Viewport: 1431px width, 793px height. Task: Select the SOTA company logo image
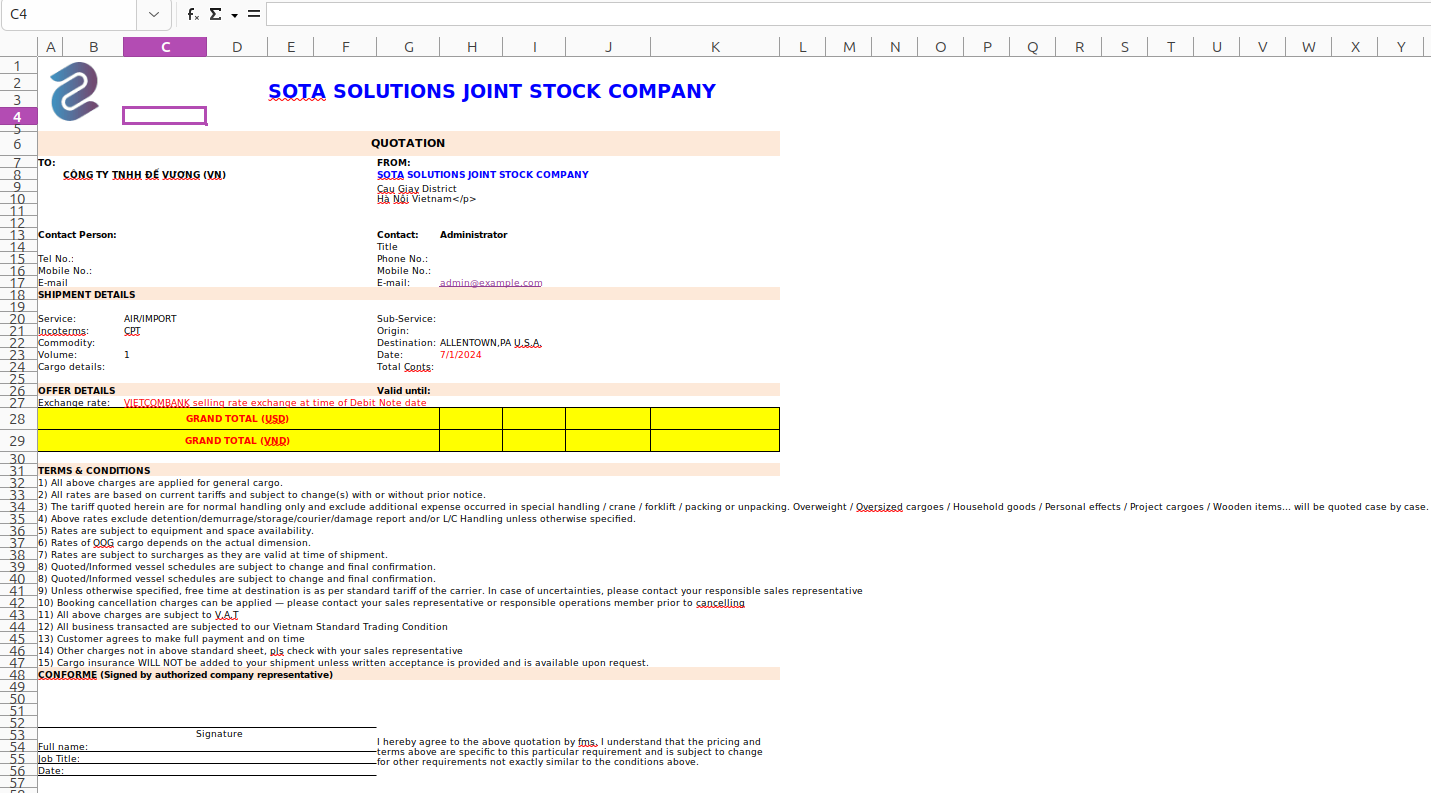(75, 91)
